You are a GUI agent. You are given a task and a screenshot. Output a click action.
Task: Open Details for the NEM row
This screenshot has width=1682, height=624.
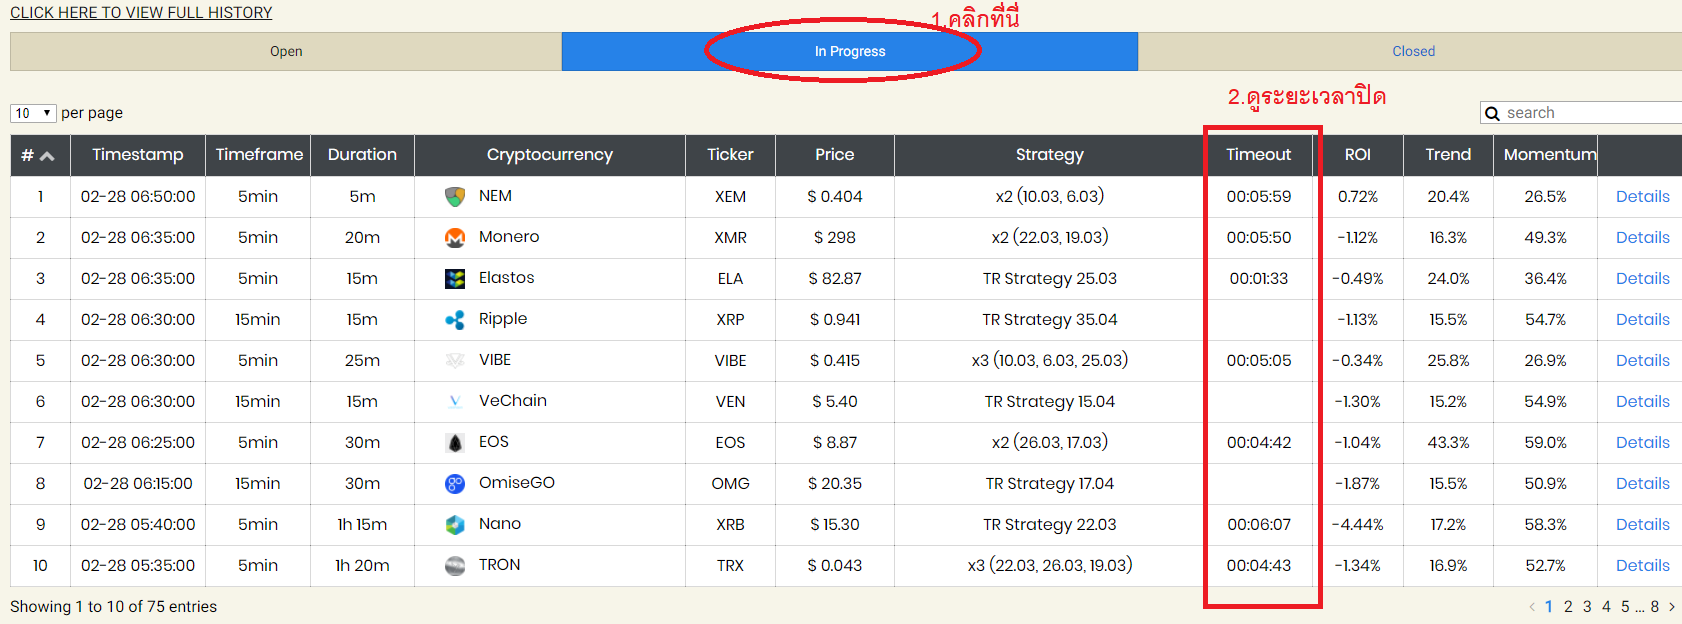coord(1642,197)
